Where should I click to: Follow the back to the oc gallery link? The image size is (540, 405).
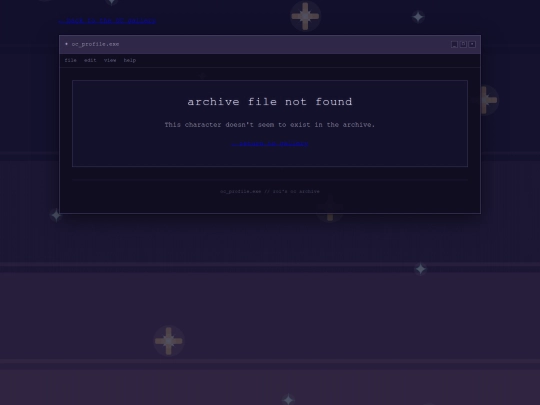point(107,21)
